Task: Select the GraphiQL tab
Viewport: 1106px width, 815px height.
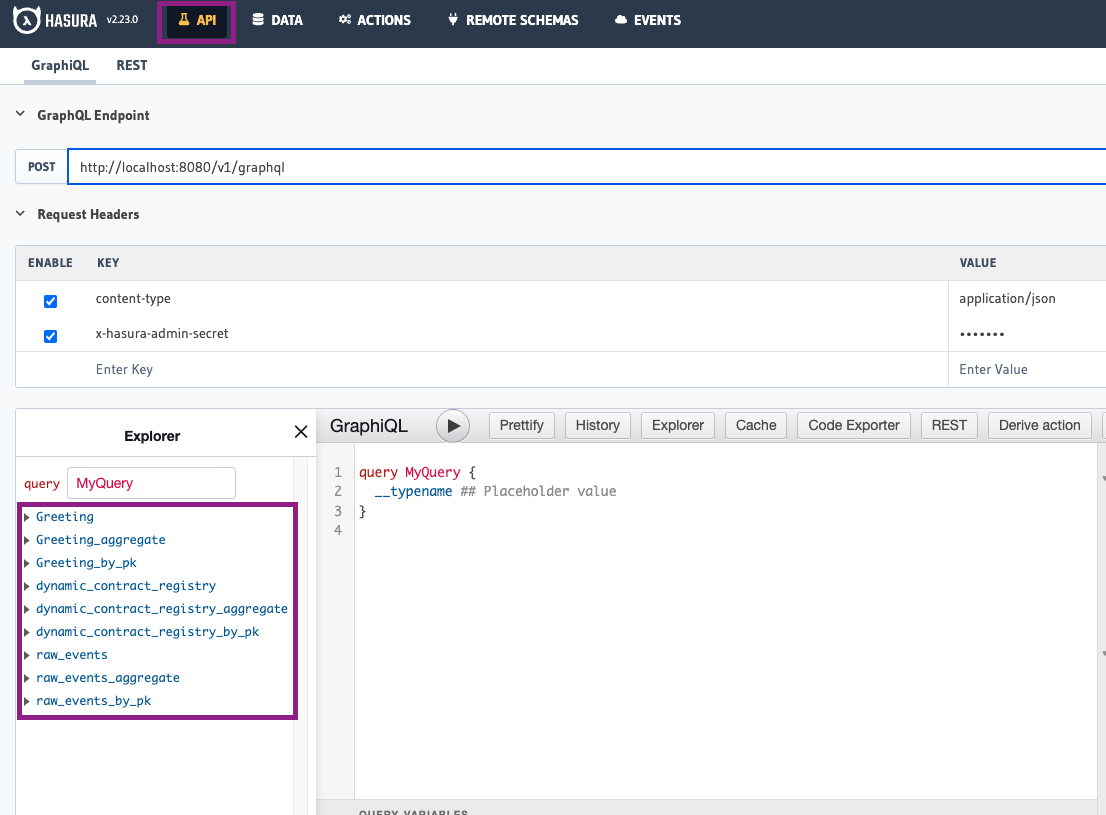Action: point(60,65)
